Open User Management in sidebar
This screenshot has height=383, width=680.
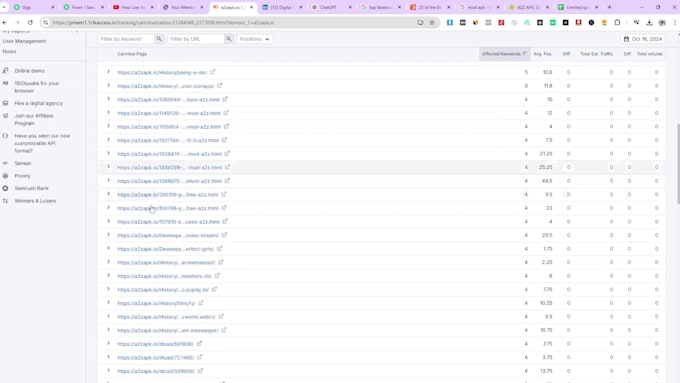click(24, 41)
